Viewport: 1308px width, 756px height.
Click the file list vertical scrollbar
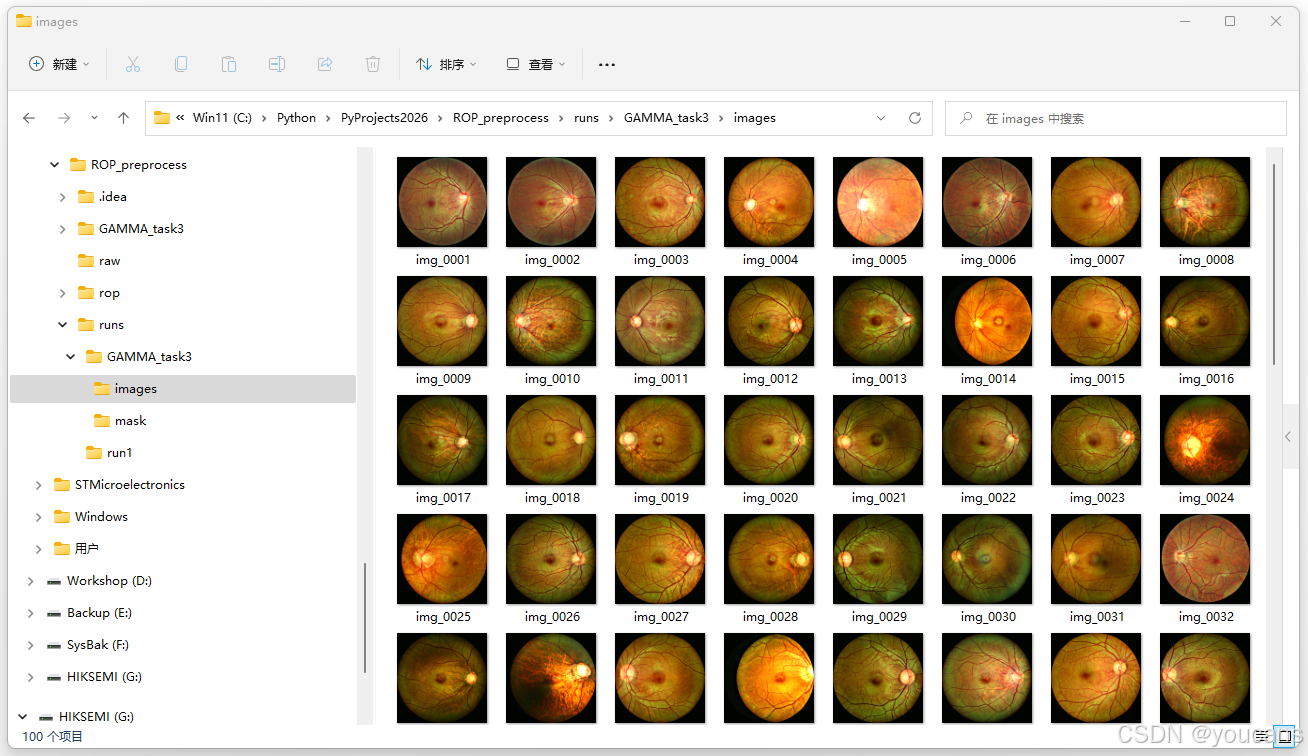pos(1273,264)
